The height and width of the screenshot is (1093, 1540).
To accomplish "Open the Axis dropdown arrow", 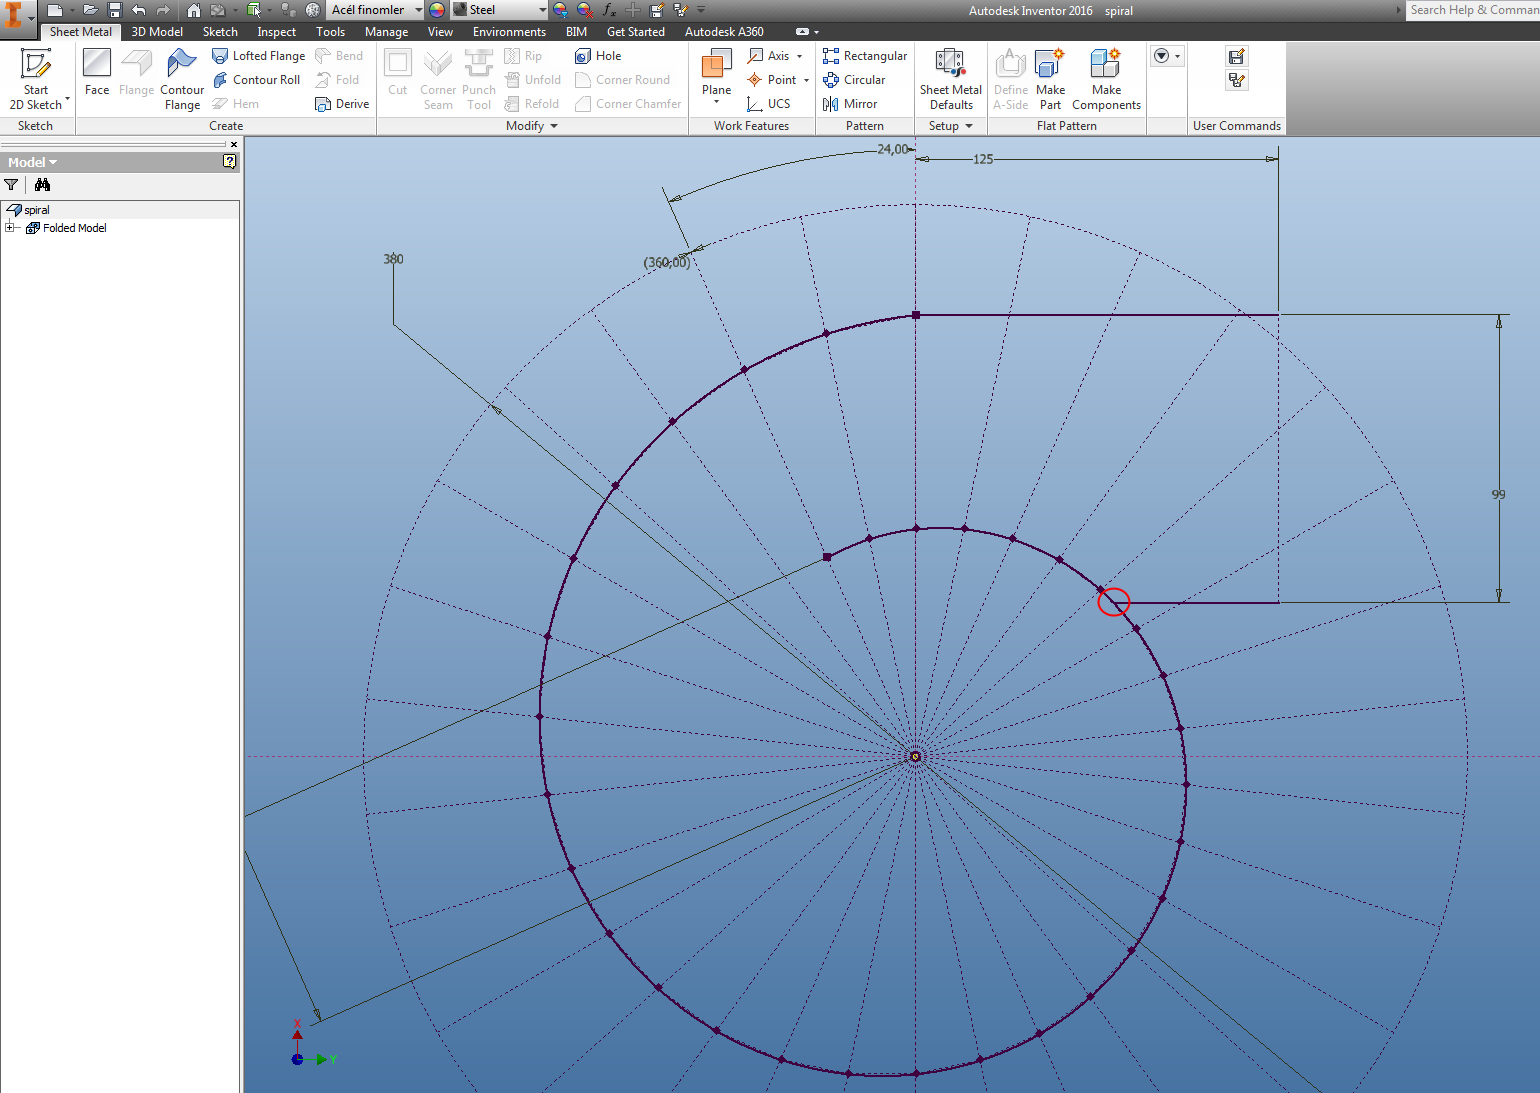I will tap(800, 56).
